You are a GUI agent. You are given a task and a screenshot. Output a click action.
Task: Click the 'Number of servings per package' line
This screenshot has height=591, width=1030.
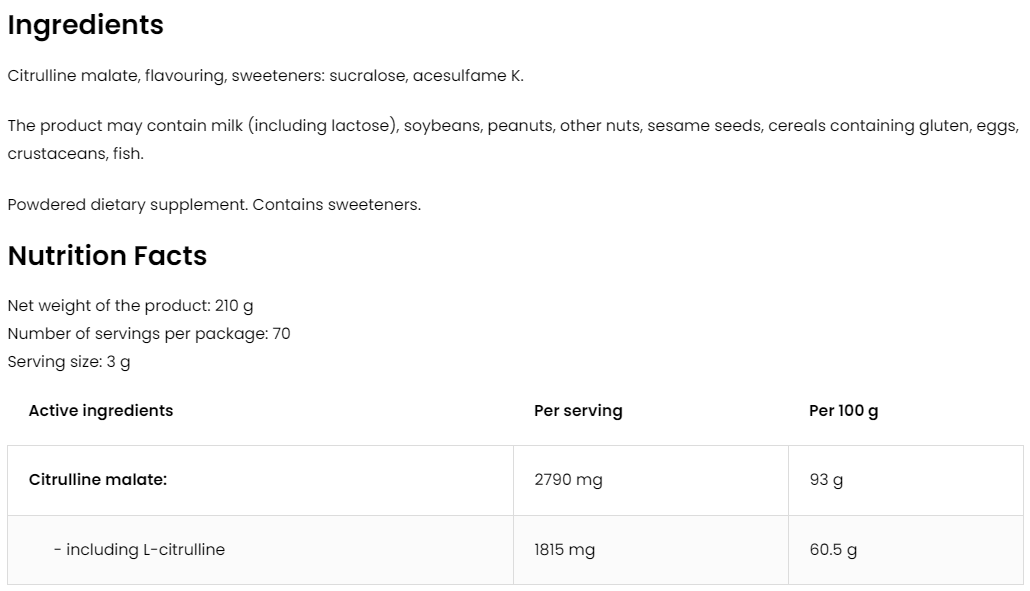tap(149, 334)
